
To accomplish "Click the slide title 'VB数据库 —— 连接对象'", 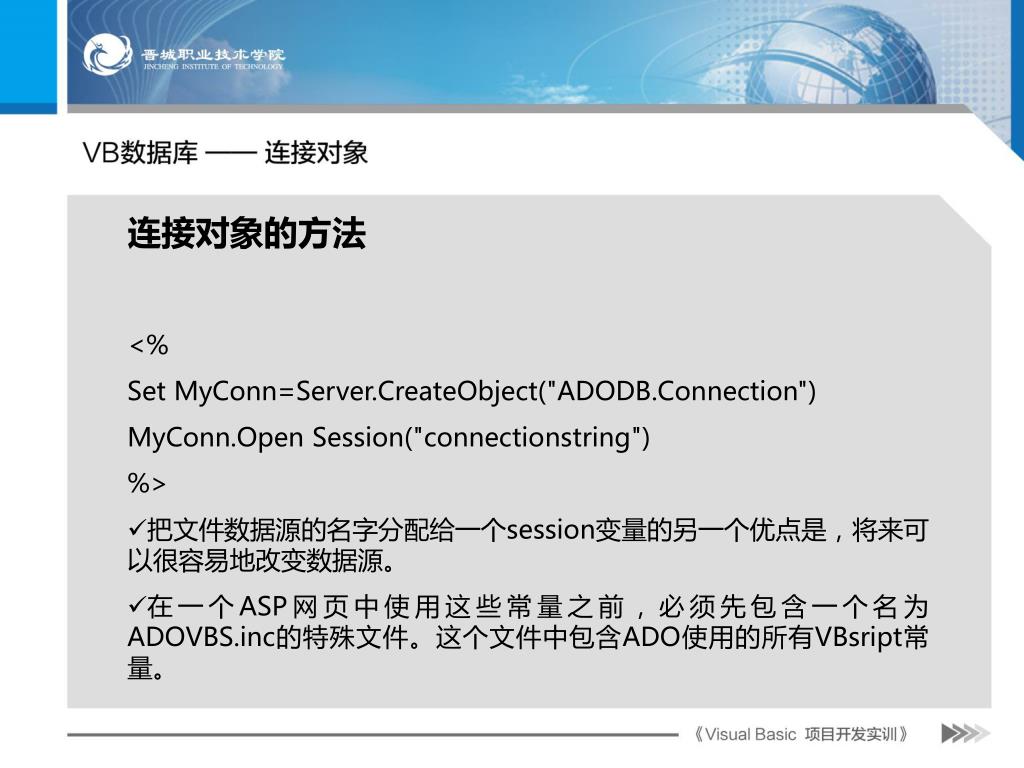I will (x=225, y=153).
